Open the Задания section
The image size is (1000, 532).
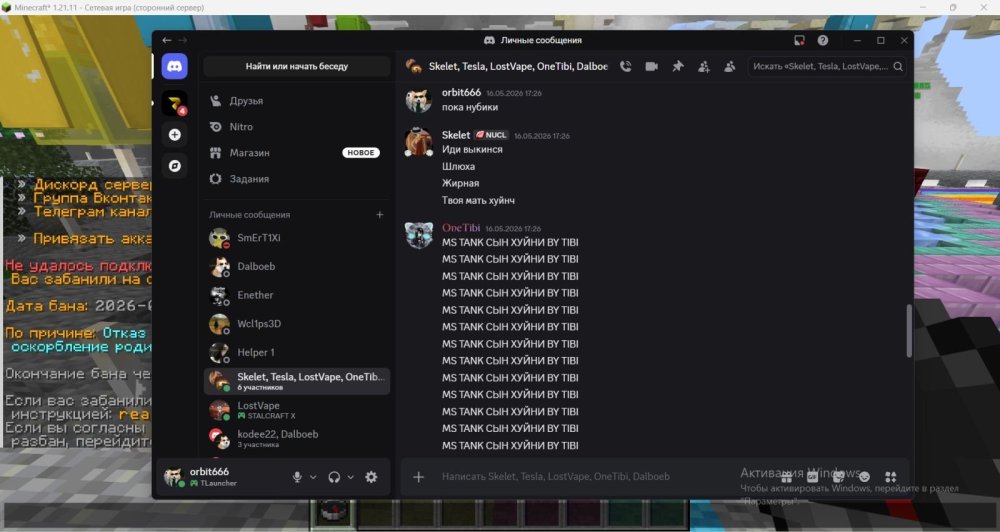tap(297, 179)
